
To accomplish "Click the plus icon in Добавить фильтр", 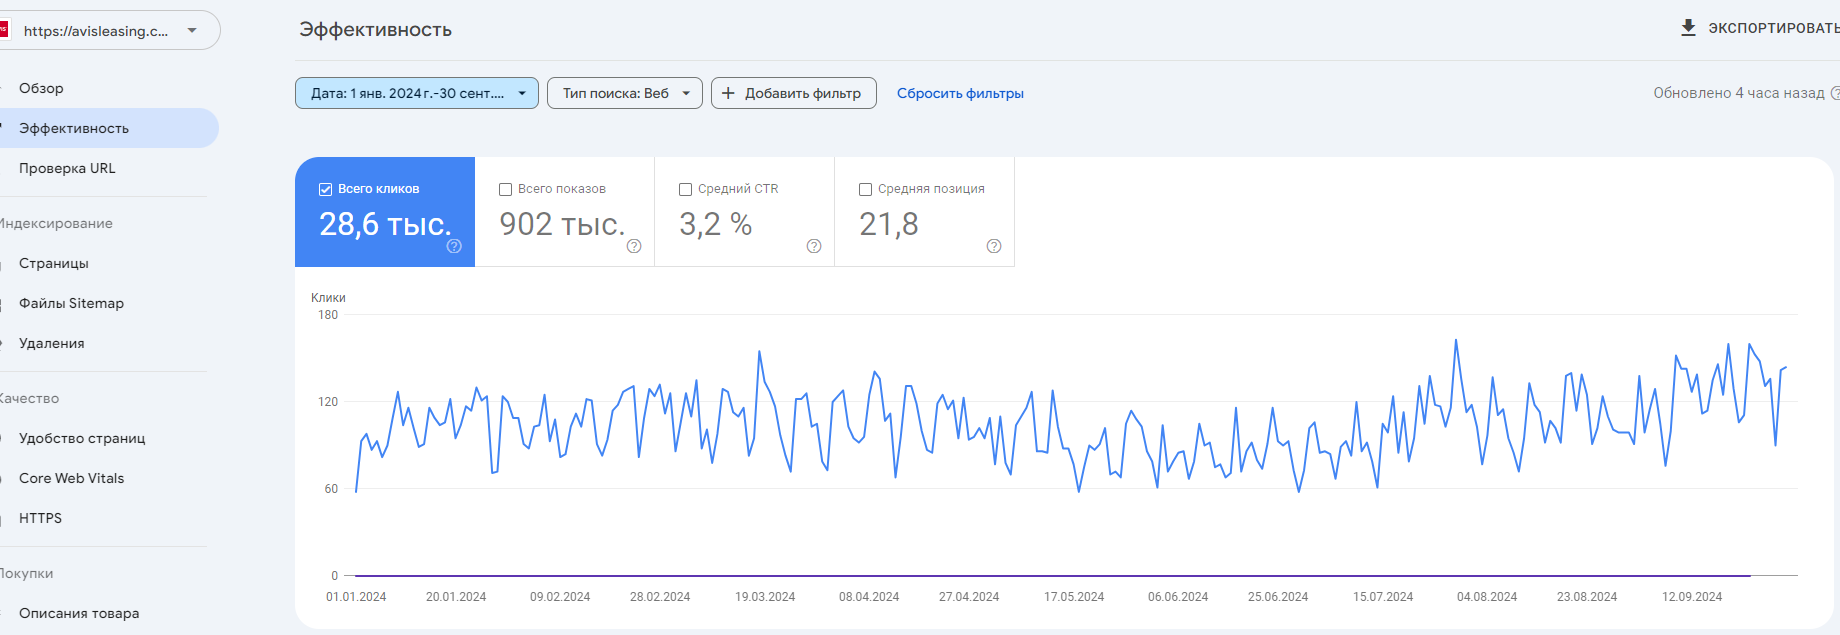I will pyautogui.click(x=728, y=93).
